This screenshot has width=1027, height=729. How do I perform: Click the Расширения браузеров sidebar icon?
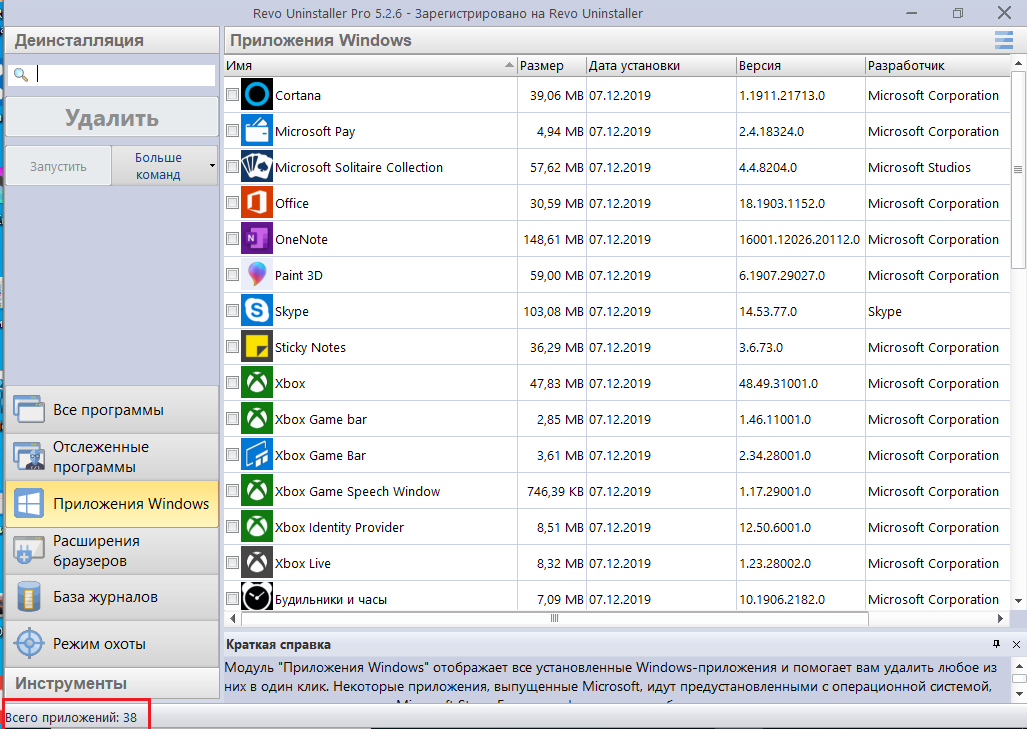(x=29, y=550)
